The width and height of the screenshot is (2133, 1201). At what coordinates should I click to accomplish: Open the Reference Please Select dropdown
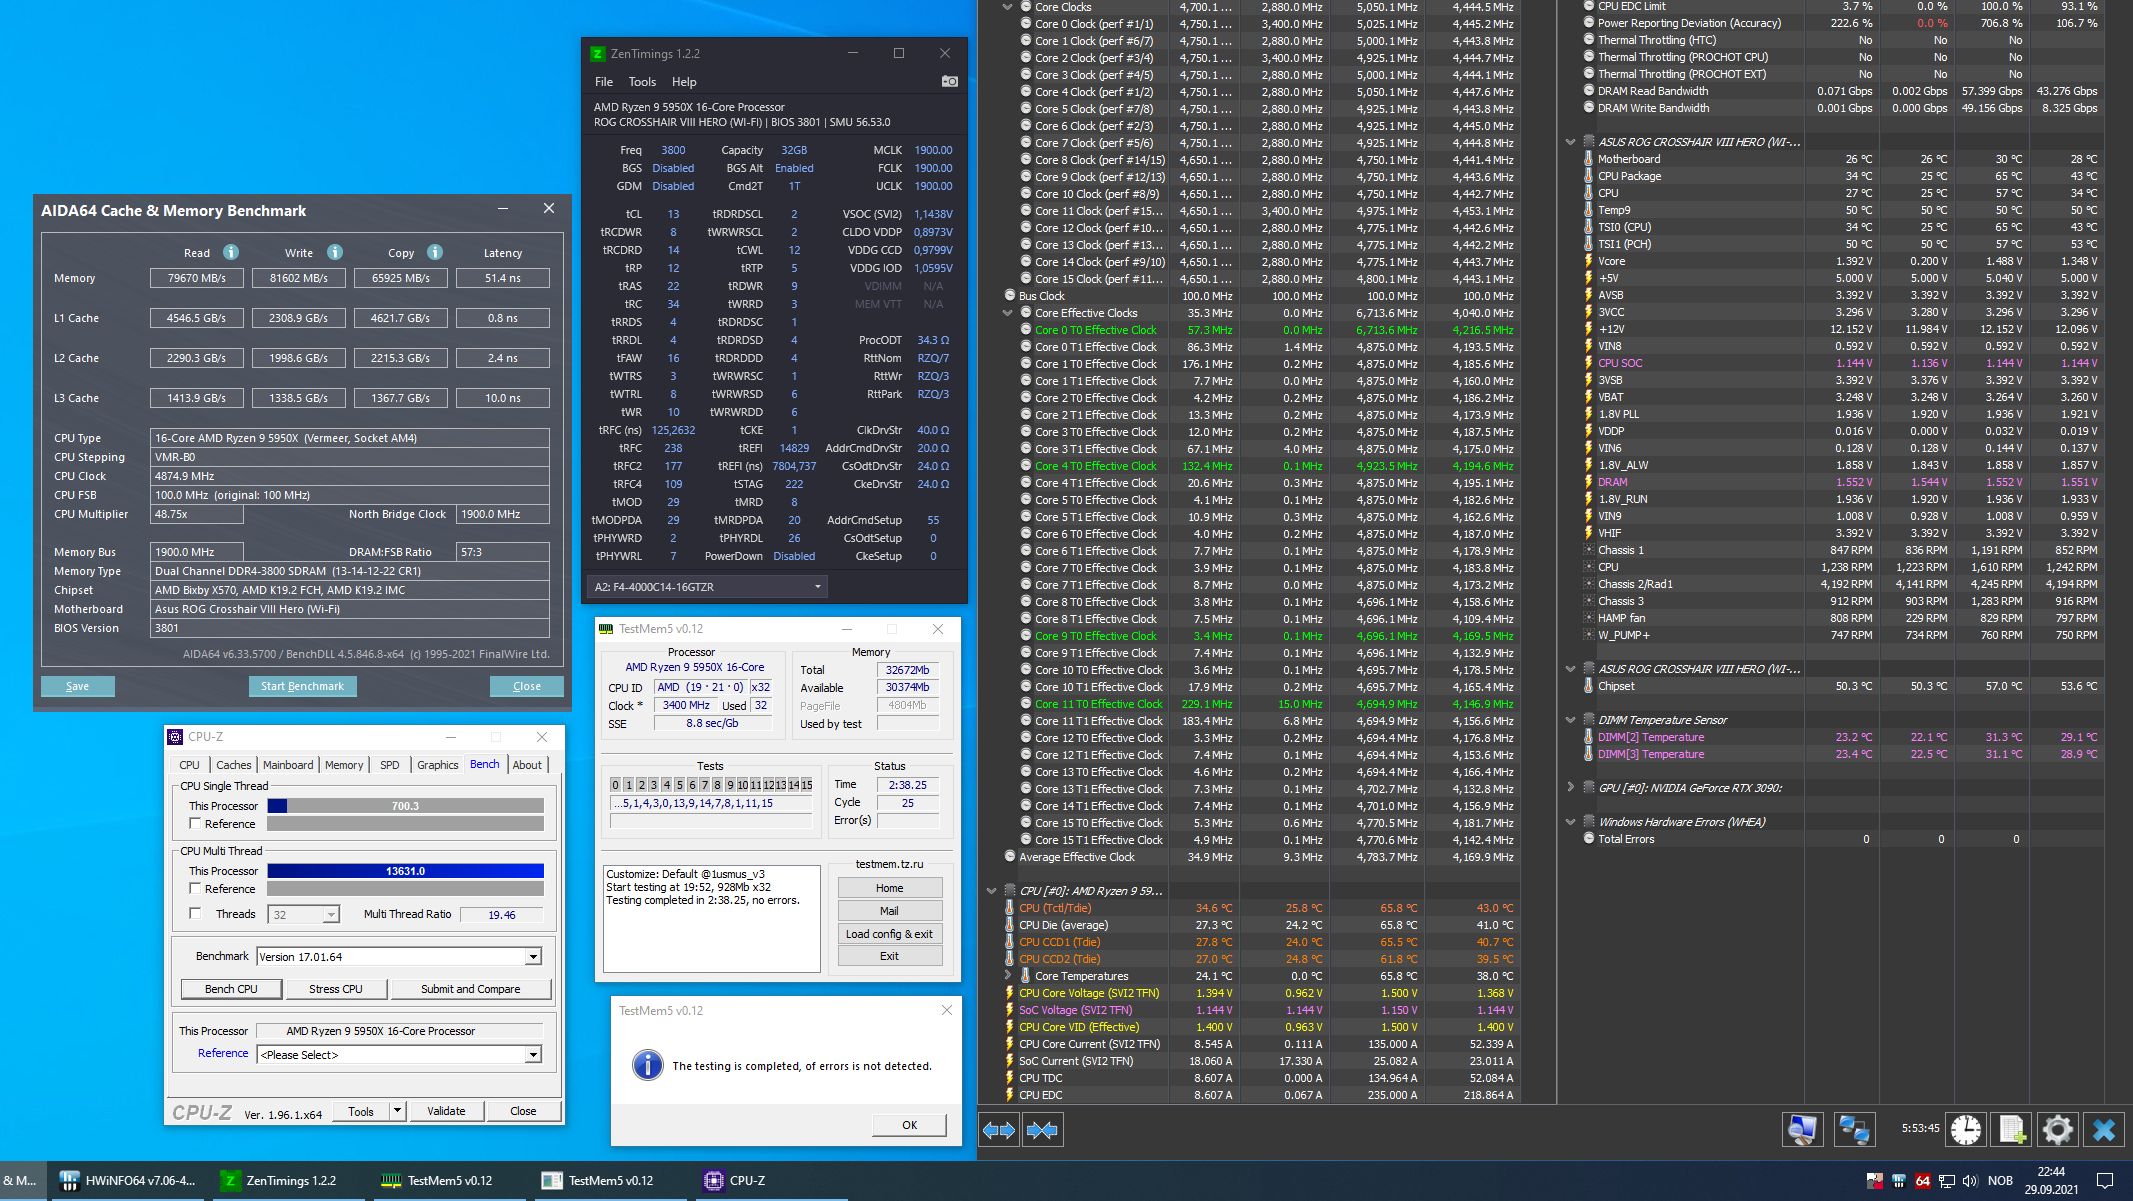point(533,1055)
